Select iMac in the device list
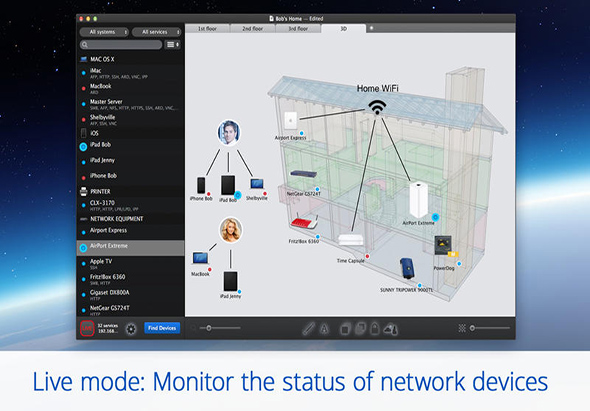The width and height of the screenshot is (590, 411). [131, 73]
